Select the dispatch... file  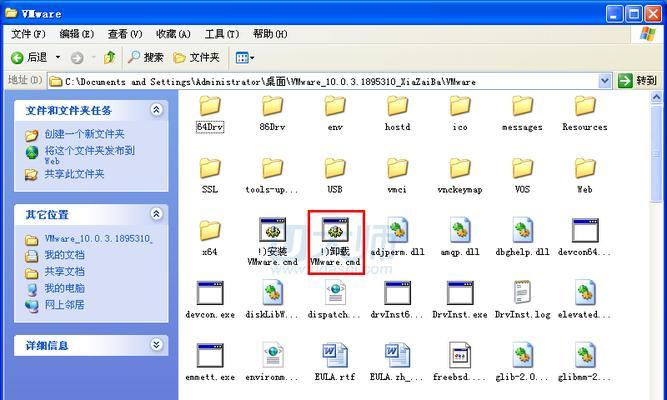335,300
